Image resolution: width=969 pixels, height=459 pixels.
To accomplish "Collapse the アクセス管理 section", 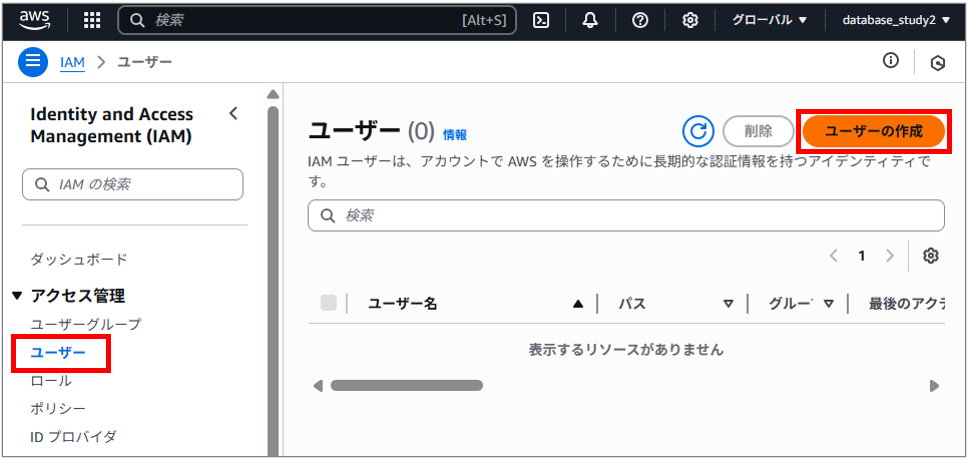I will pyautogui.click(x=17, y=297).
